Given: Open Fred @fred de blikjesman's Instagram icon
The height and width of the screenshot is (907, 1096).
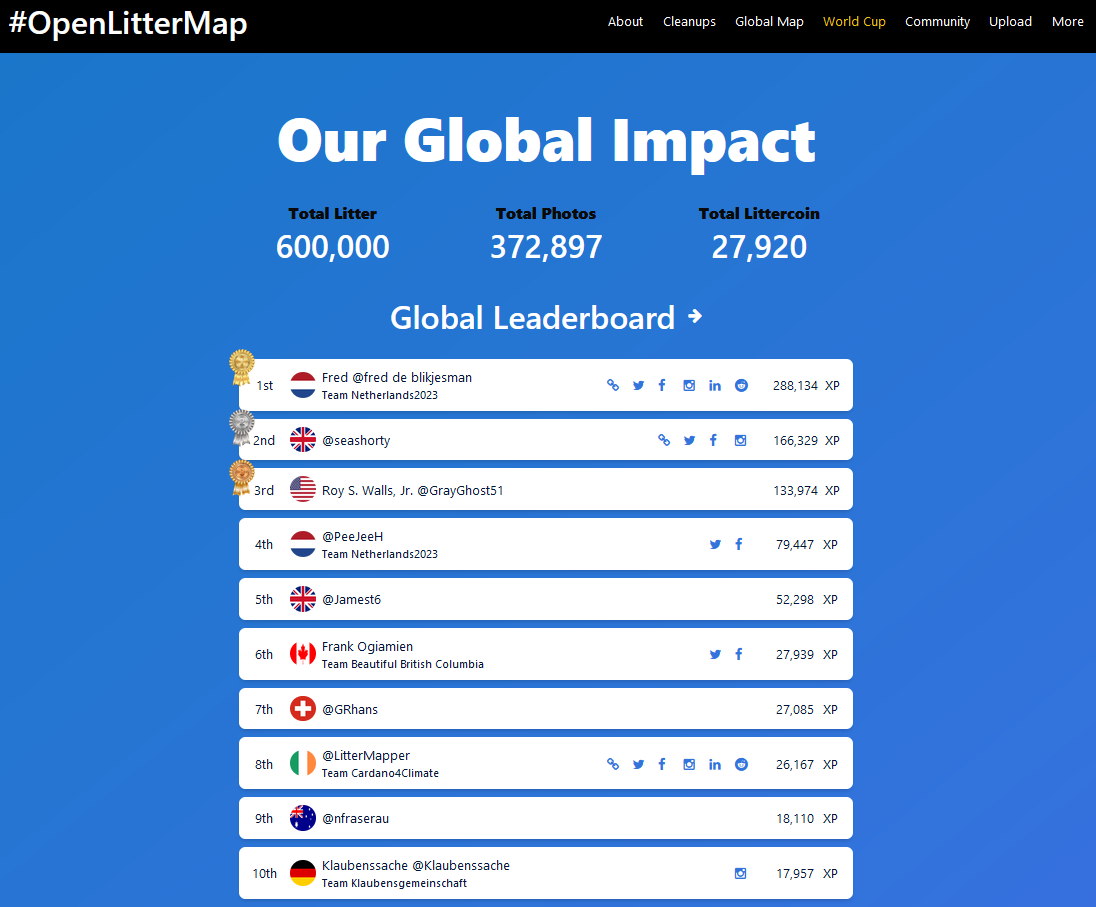Looking at the screenshot, I should [x=689, y=385].
